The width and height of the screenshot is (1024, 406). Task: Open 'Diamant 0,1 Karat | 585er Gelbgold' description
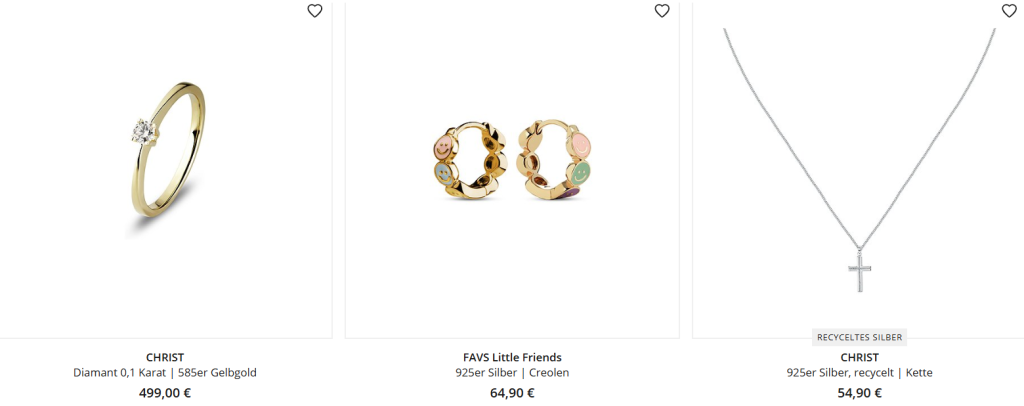point(165,373)
